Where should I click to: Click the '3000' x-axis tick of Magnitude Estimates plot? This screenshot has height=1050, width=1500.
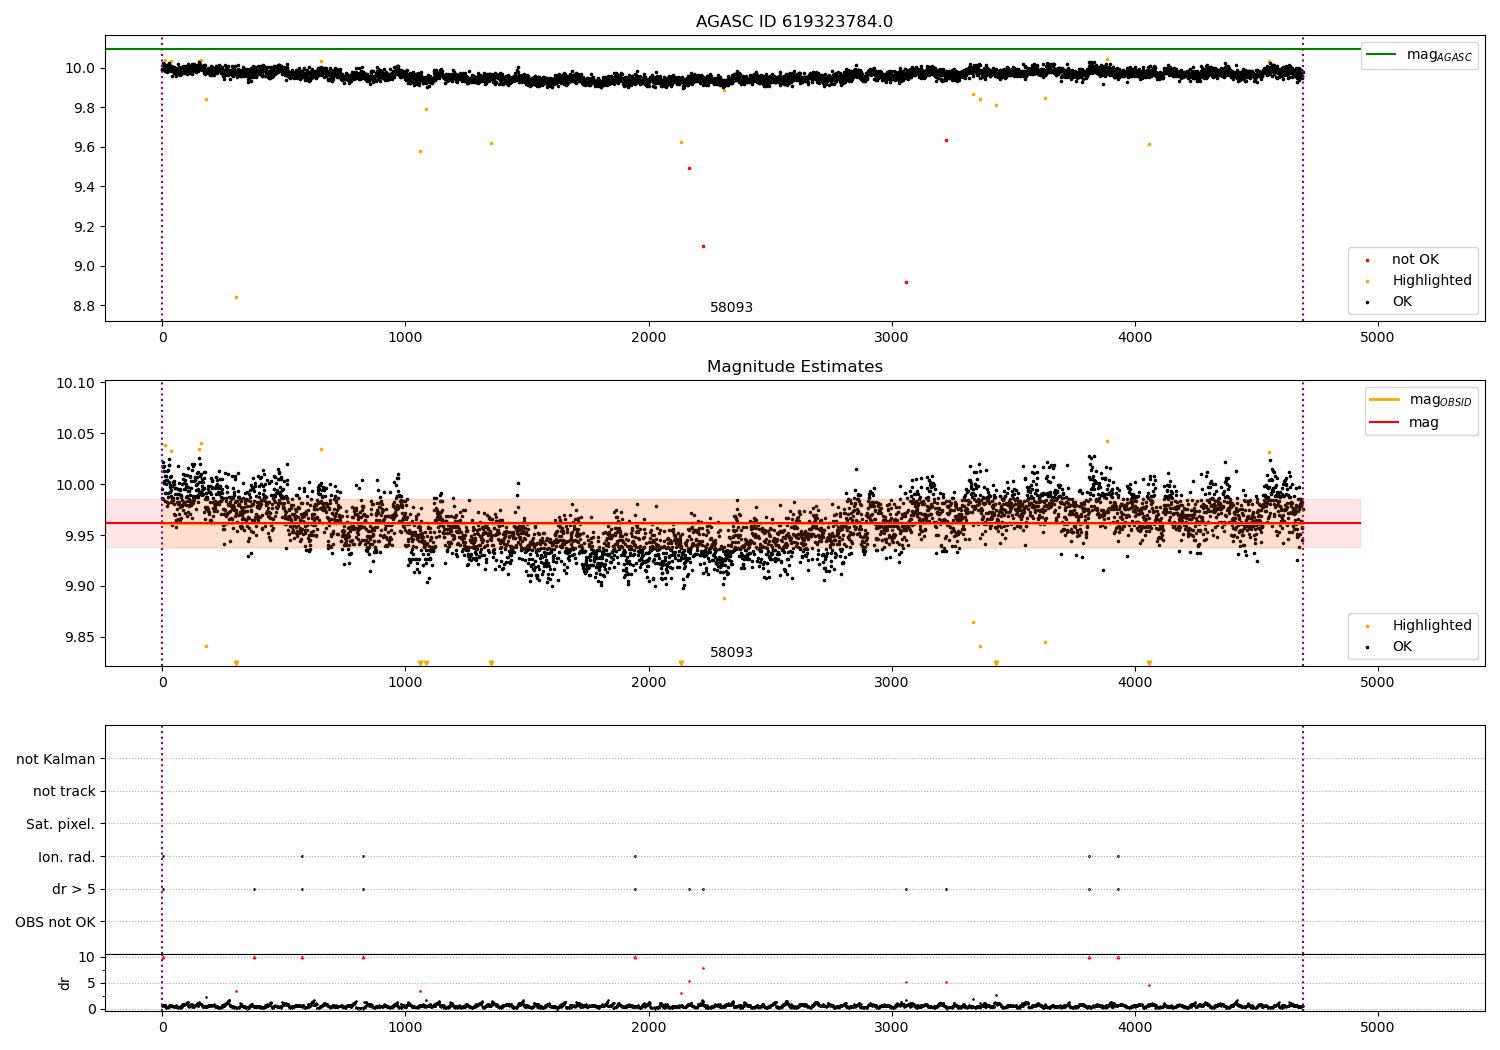click(x=891, y=683)
